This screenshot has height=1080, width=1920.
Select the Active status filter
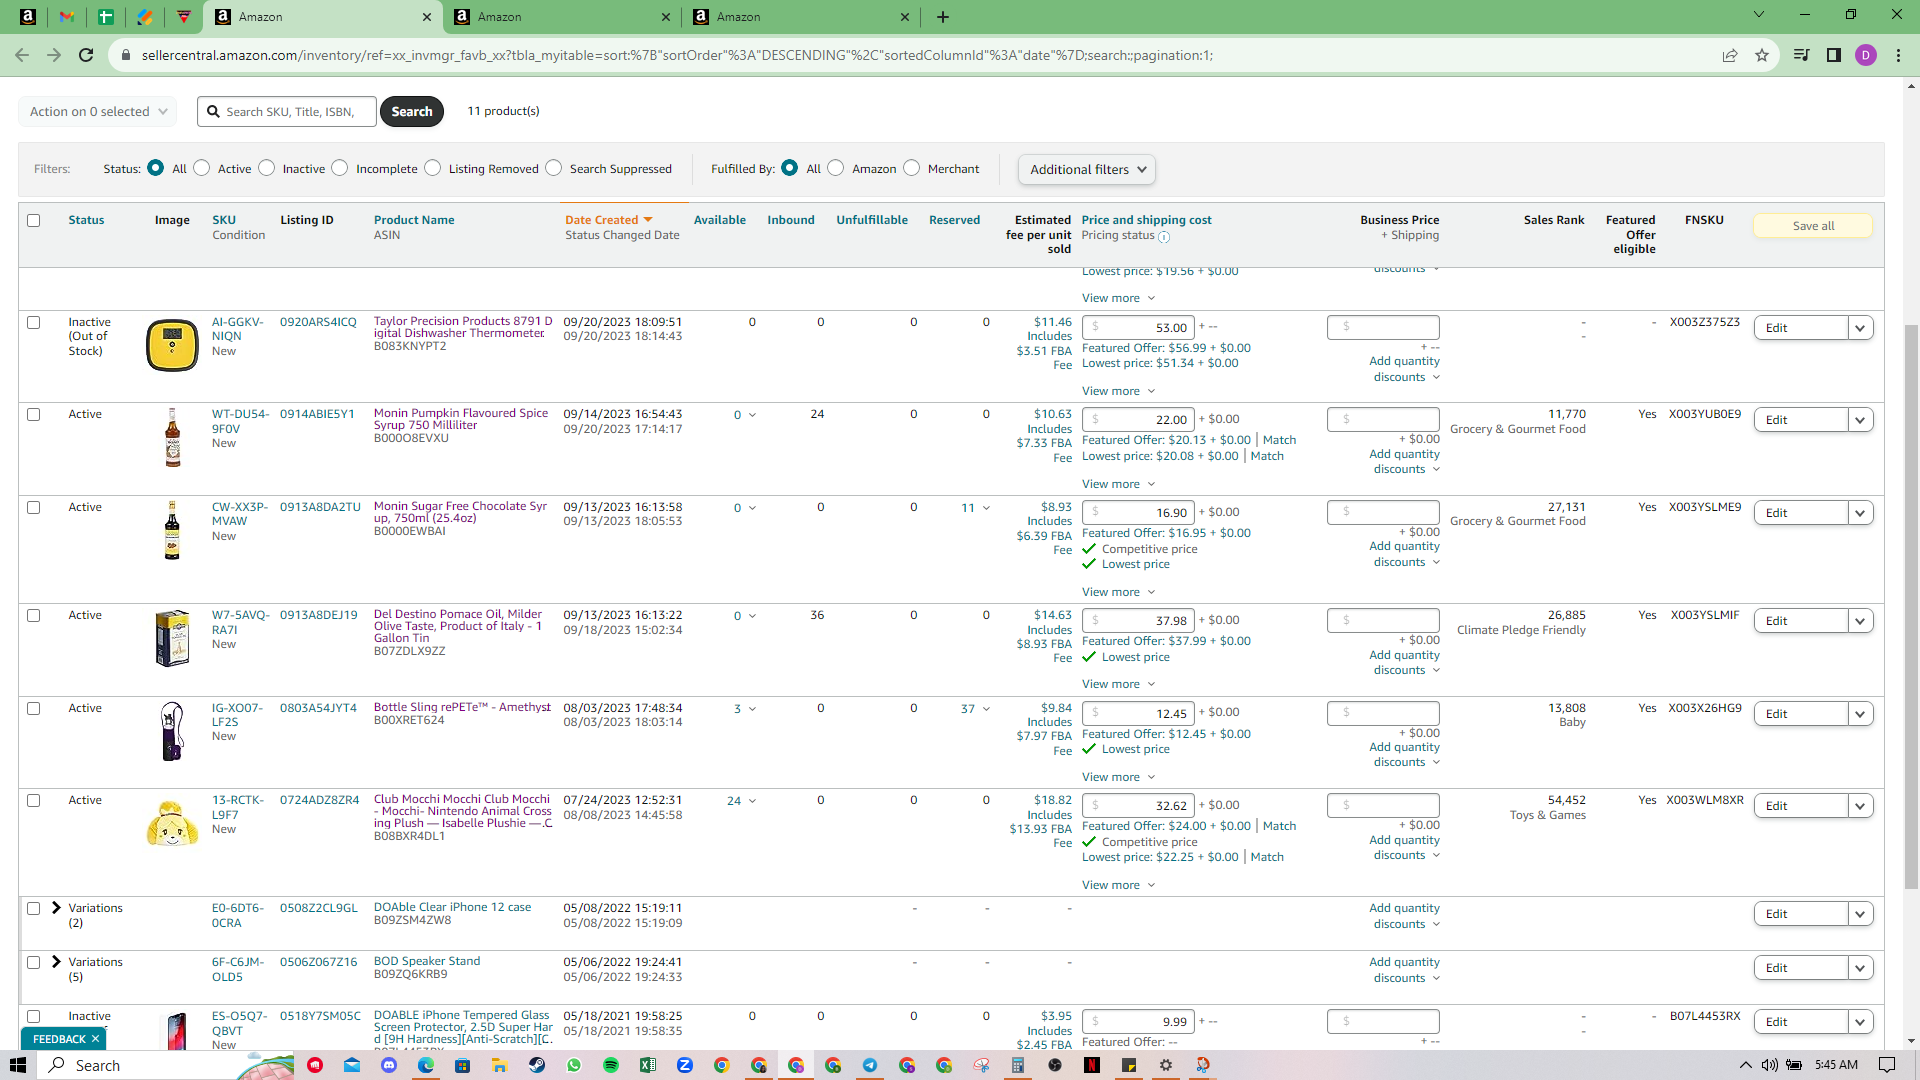coord(202,168)
